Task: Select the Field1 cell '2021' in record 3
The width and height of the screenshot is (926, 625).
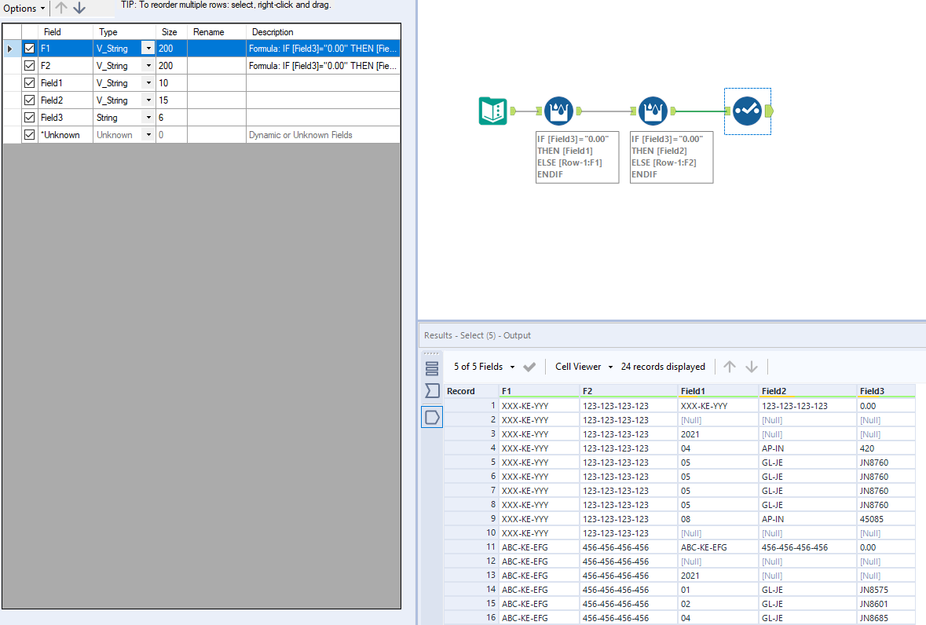Action: pos(718,434)
